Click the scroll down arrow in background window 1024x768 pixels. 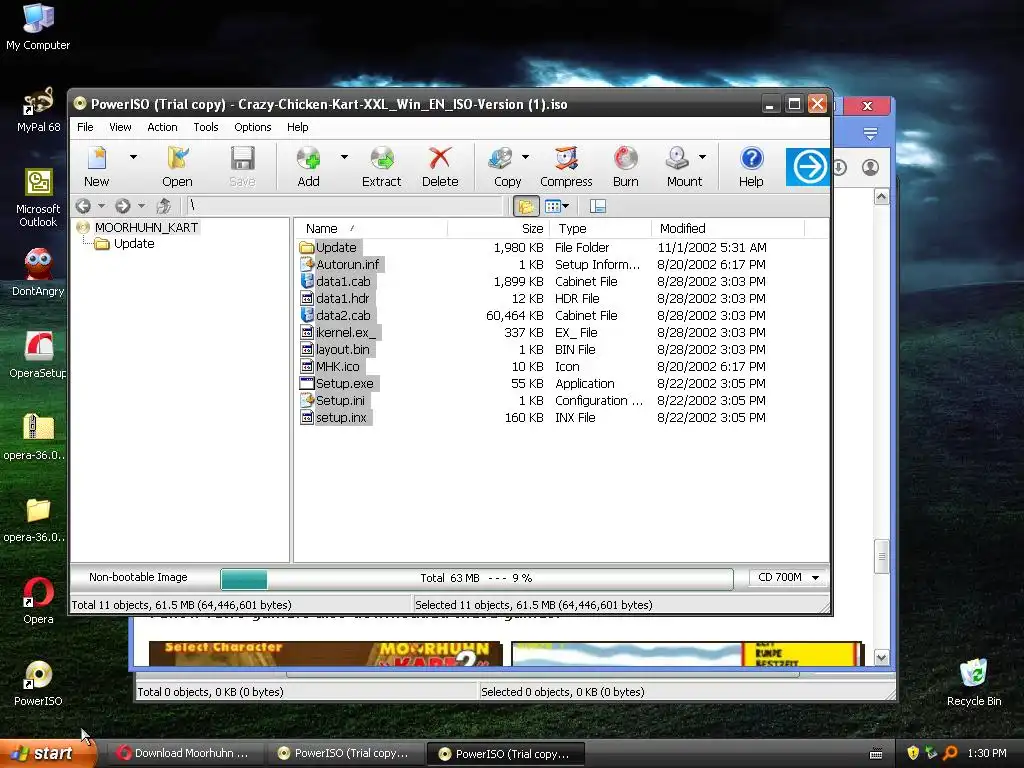[x=881, y=657]
